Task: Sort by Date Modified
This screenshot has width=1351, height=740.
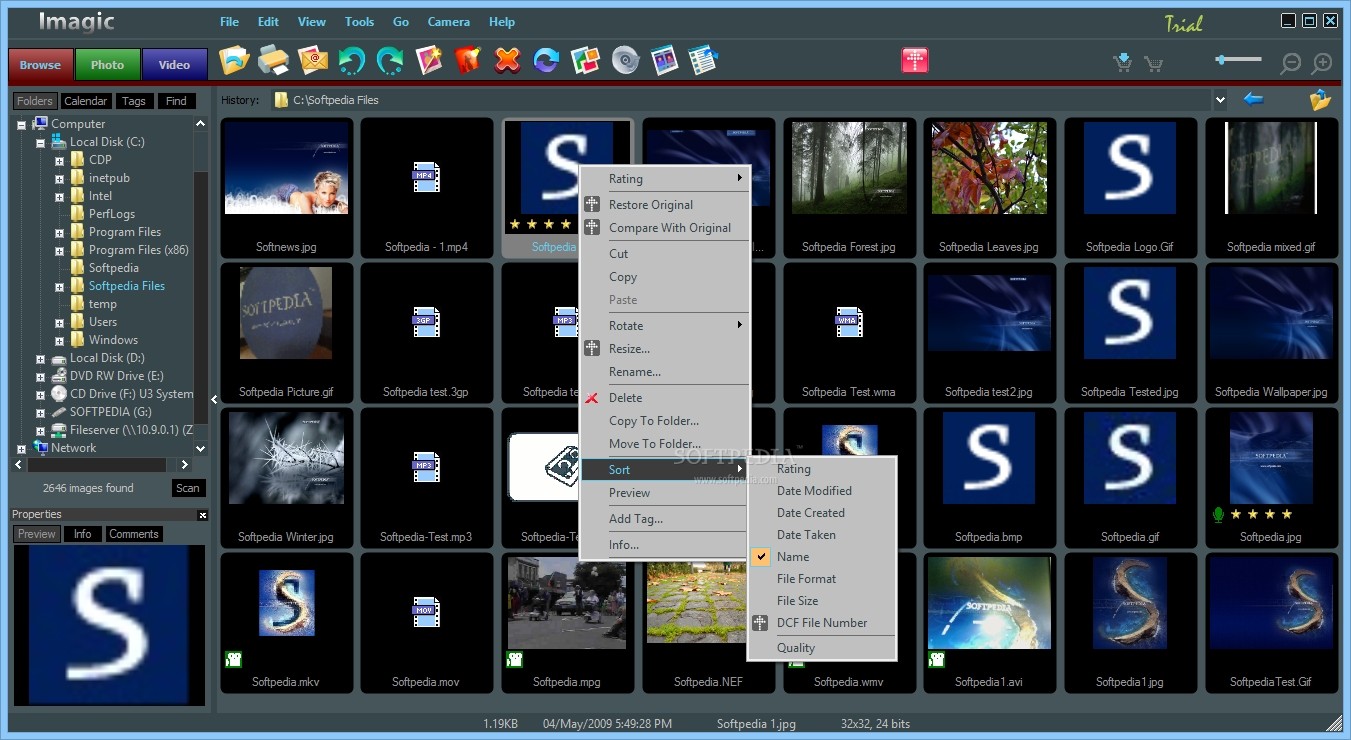Action: 821,491
